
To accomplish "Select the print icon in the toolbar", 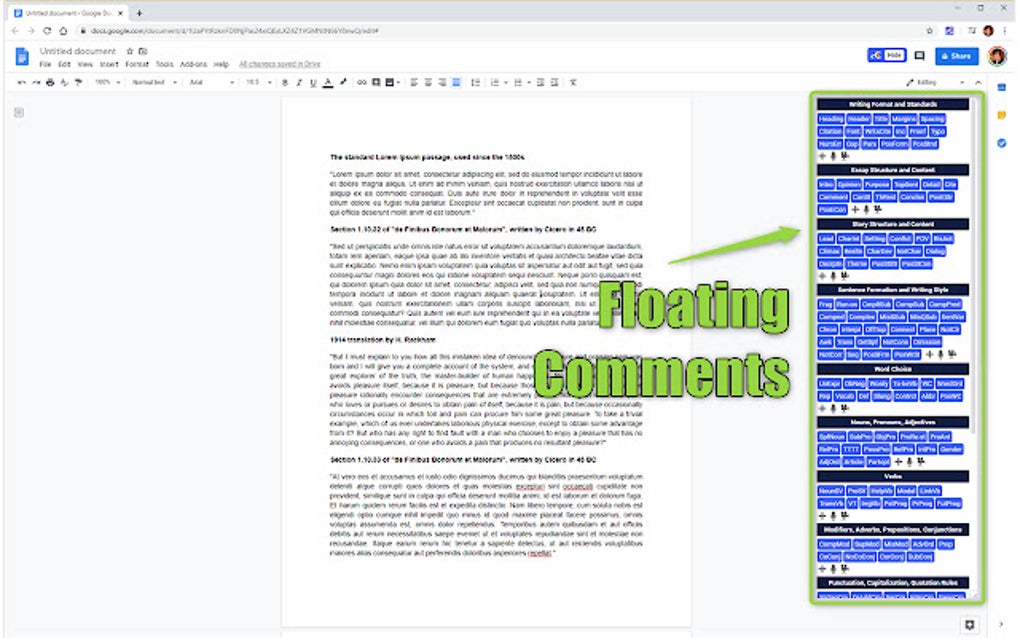I will [49, 82].
